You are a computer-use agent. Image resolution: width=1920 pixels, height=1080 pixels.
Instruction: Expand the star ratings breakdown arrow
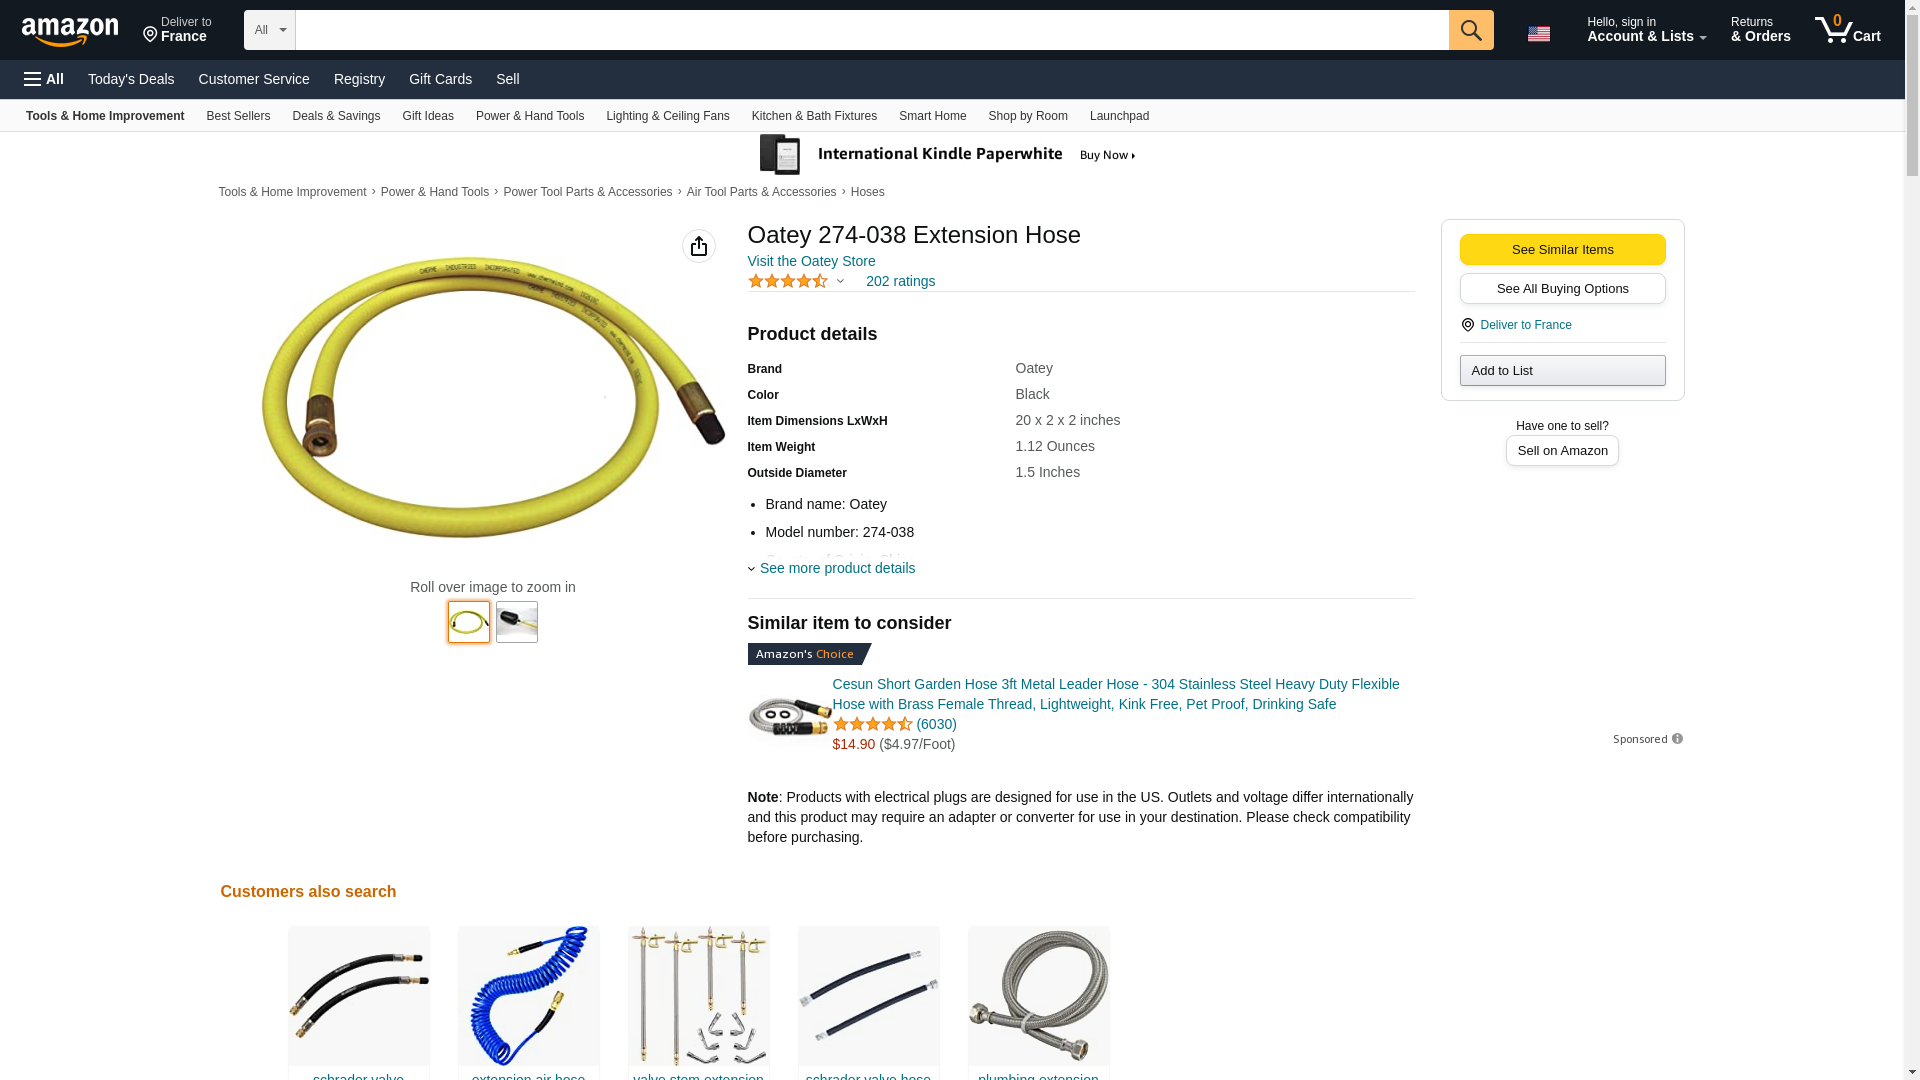[840, 282]
